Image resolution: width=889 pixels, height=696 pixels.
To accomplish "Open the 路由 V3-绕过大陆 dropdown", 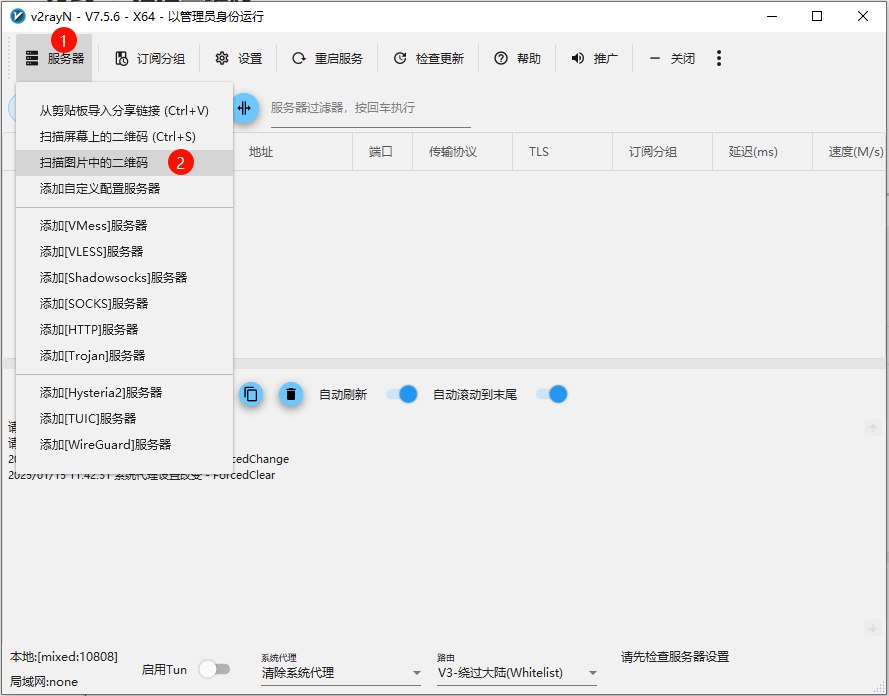I will (516, 673).
